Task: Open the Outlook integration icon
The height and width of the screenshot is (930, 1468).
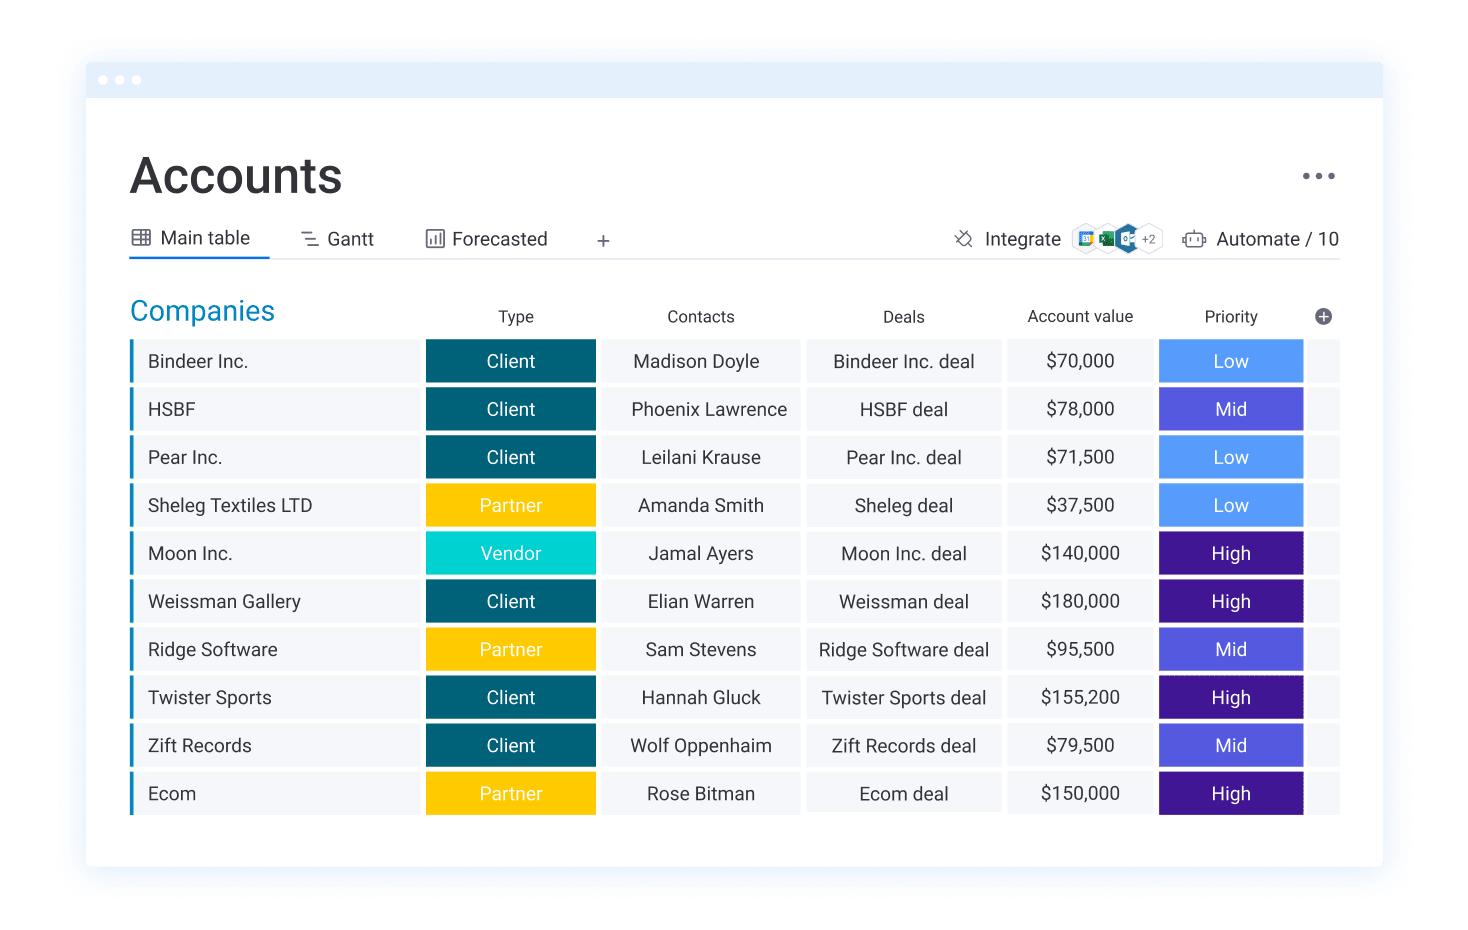Action: pos(1127,239)
